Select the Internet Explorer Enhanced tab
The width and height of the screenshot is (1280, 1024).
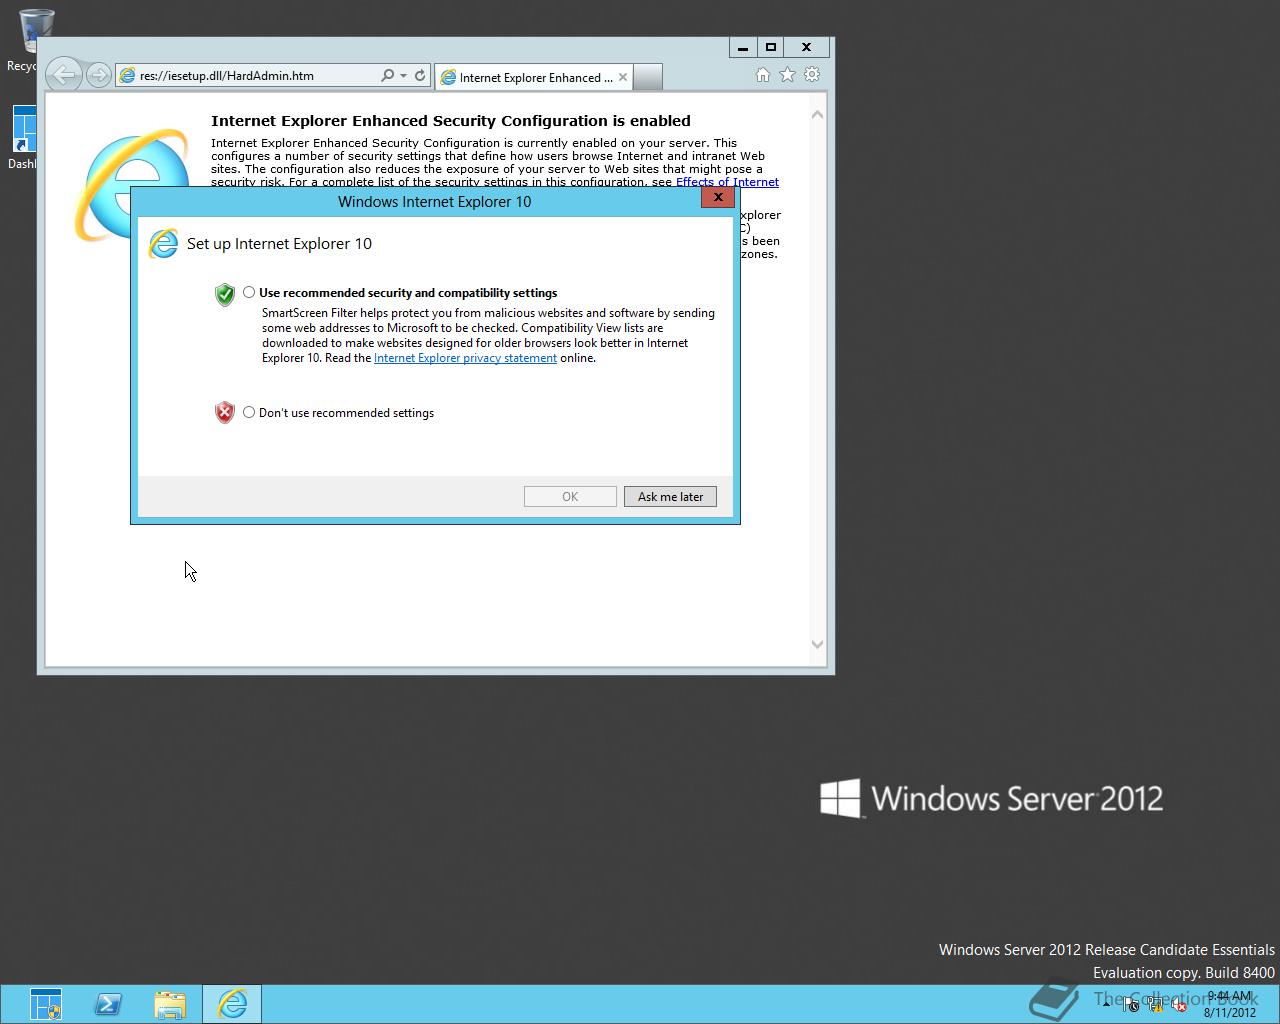pyautogui.click(x=534, y=77)
